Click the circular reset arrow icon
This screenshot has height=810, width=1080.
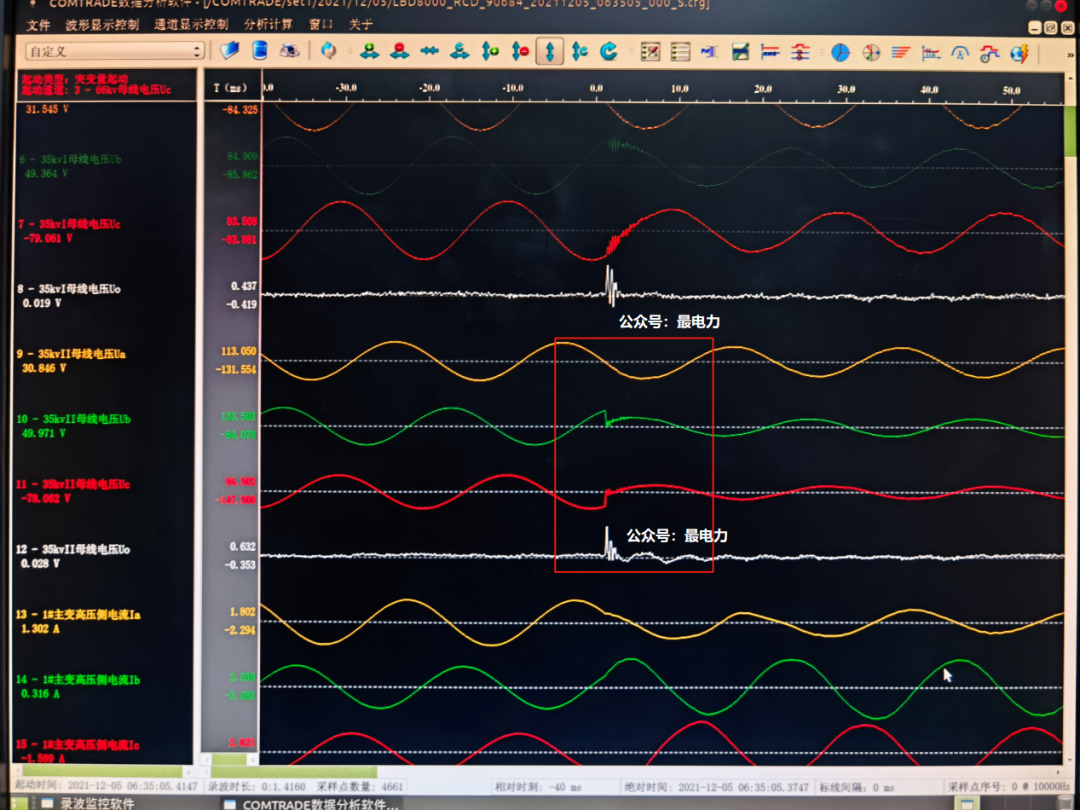(x=609, y=51)
